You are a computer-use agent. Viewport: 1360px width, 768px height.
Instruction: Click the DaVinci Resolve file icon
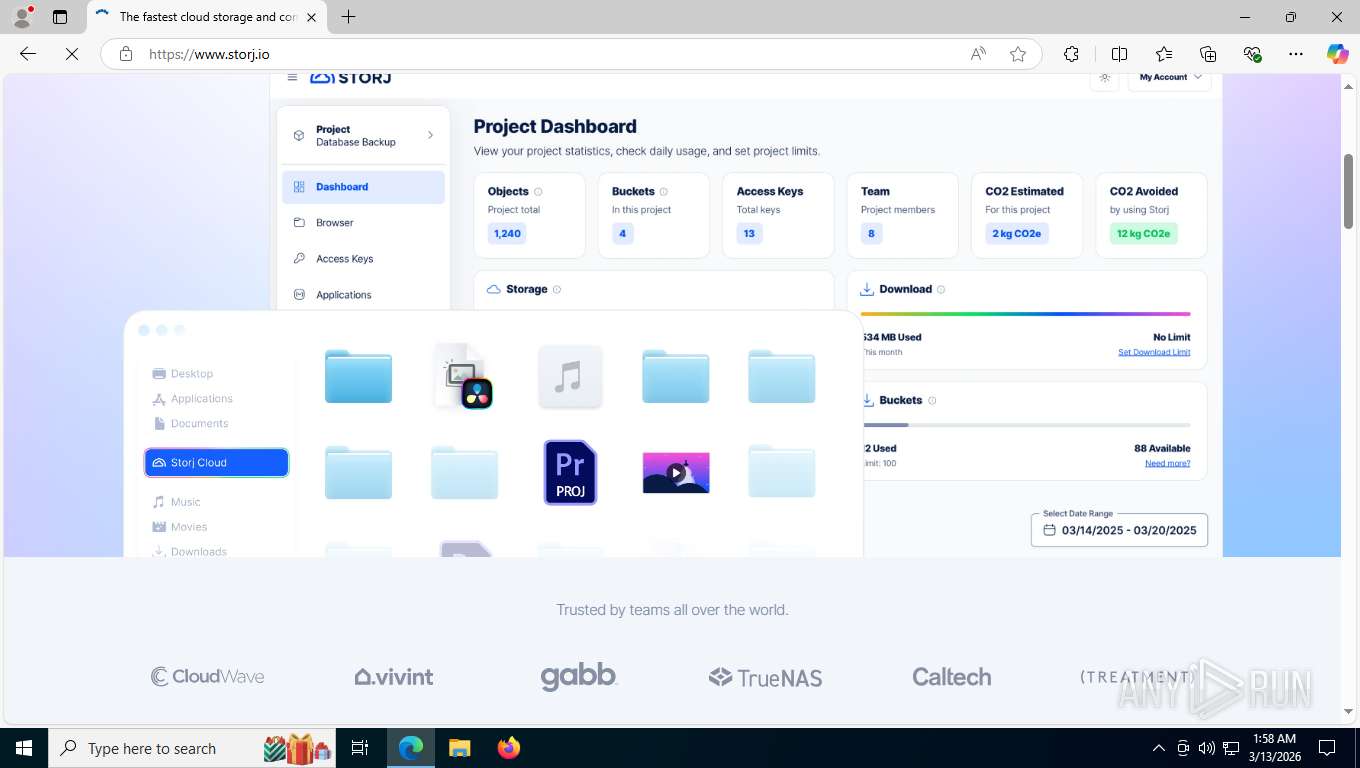[464, 376]
